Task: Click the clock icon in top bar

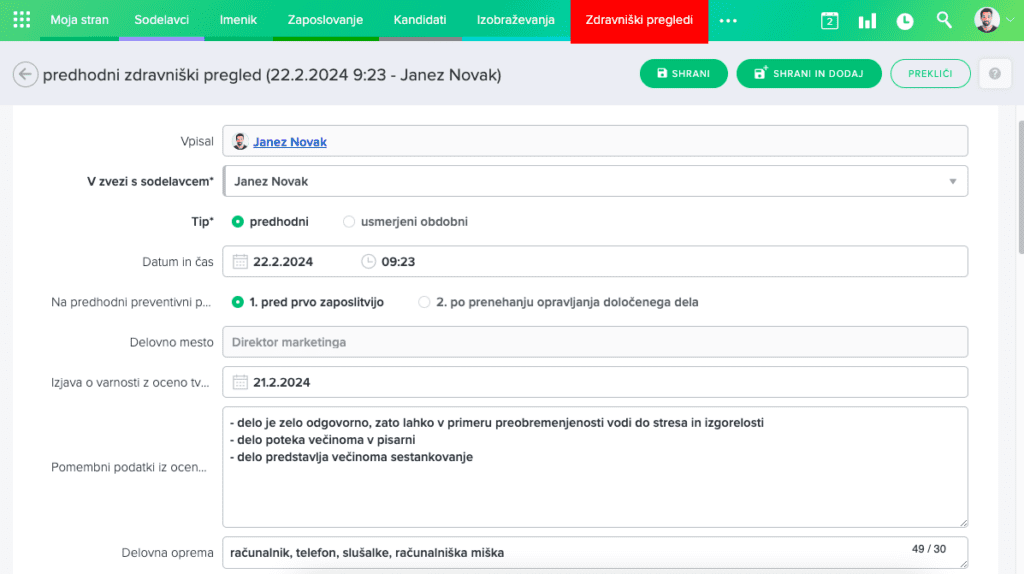Action: click(x=905, y=20)
